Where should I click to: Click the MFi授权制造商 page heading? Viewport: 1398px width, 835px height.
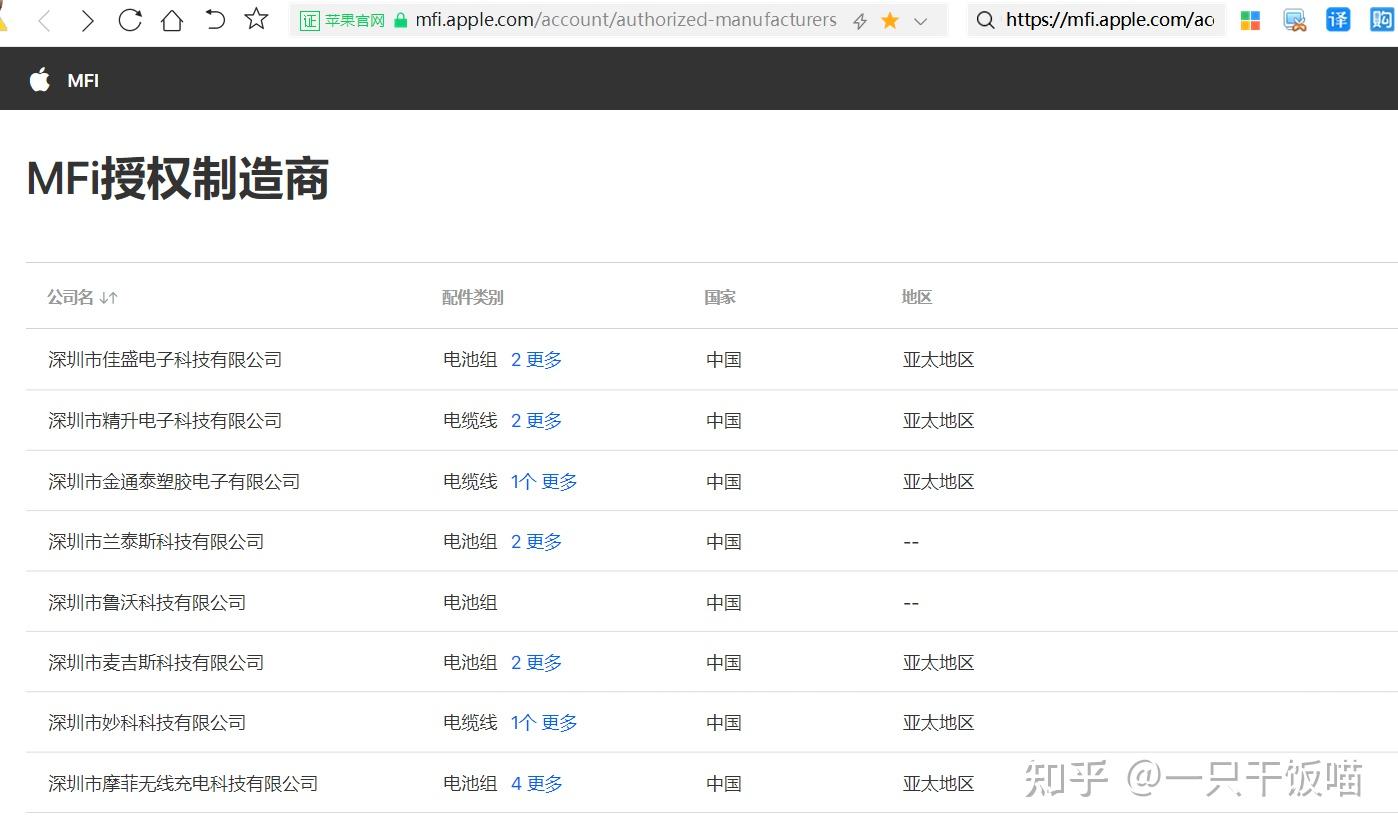[177, 179]
